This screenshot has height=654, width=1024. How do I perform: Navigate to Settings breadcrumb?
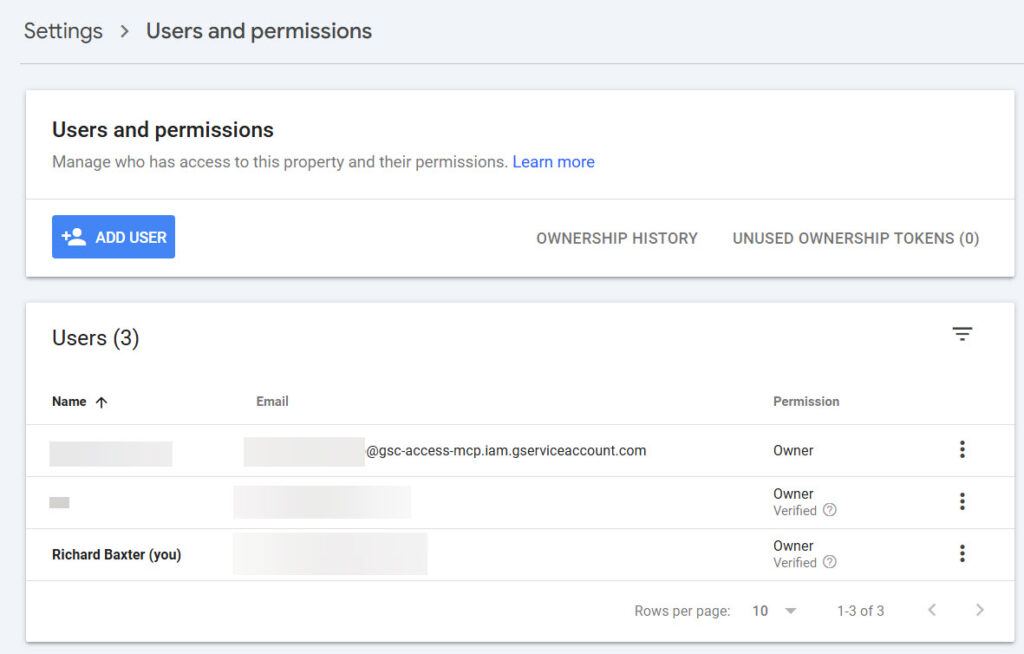point(63,31)
